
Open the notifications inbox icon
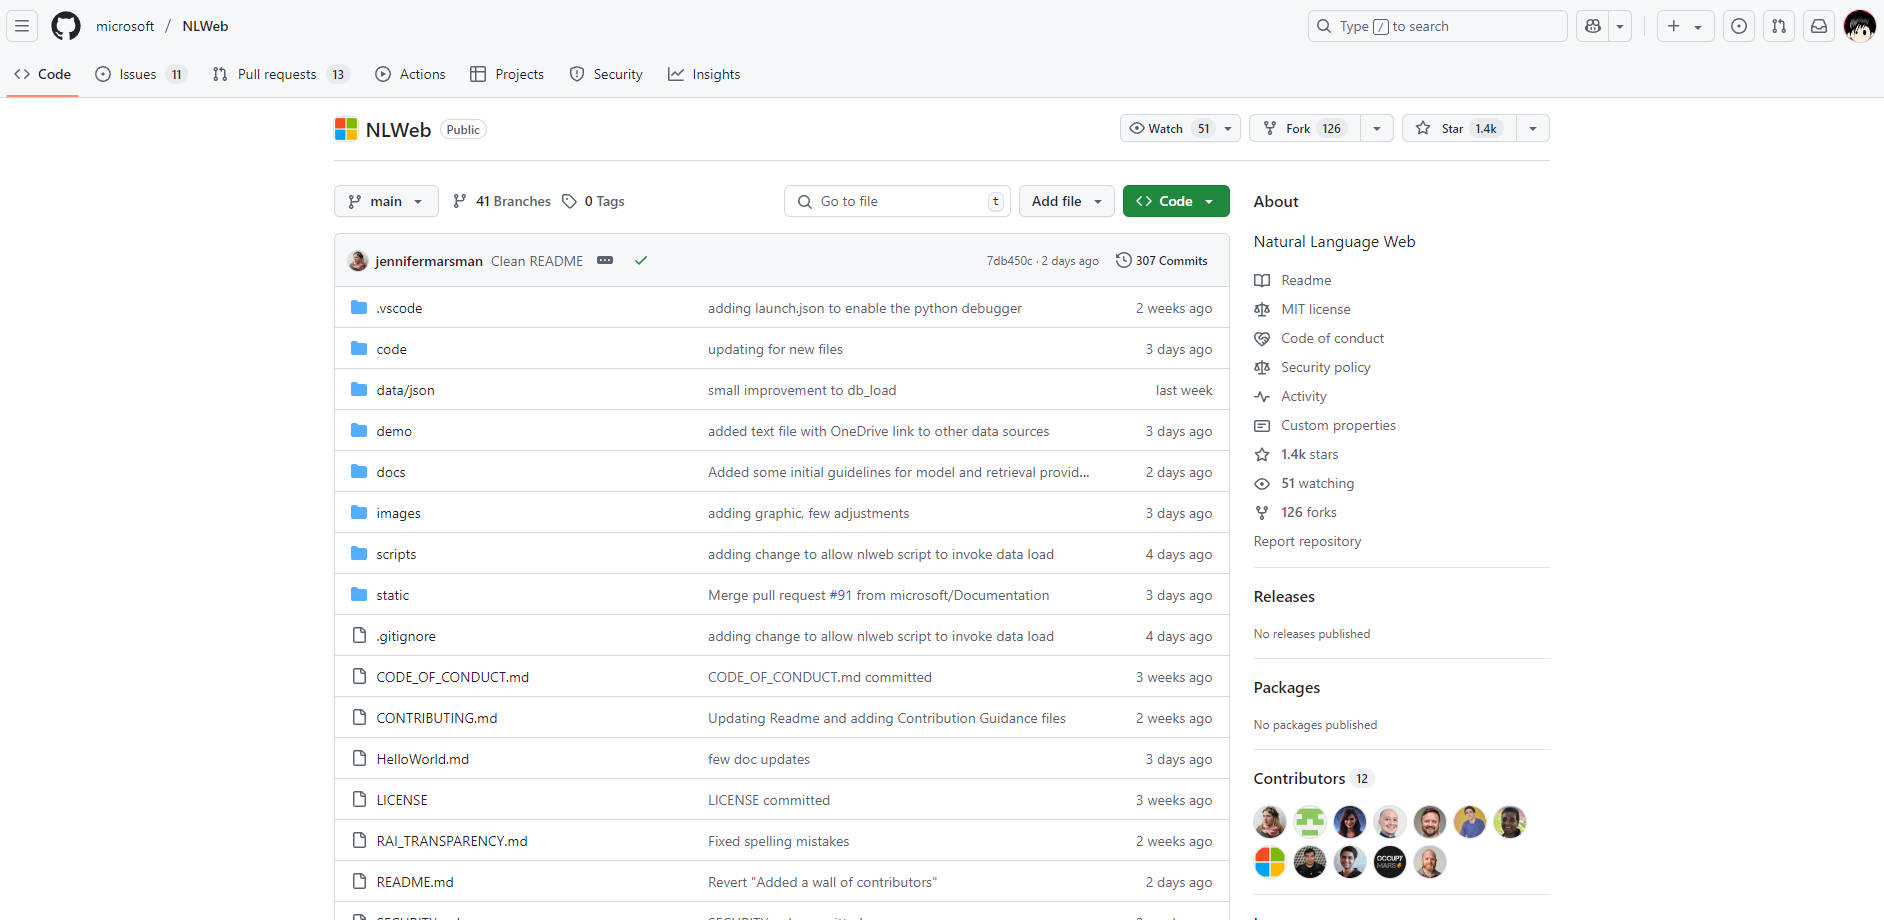[1819, 26]
